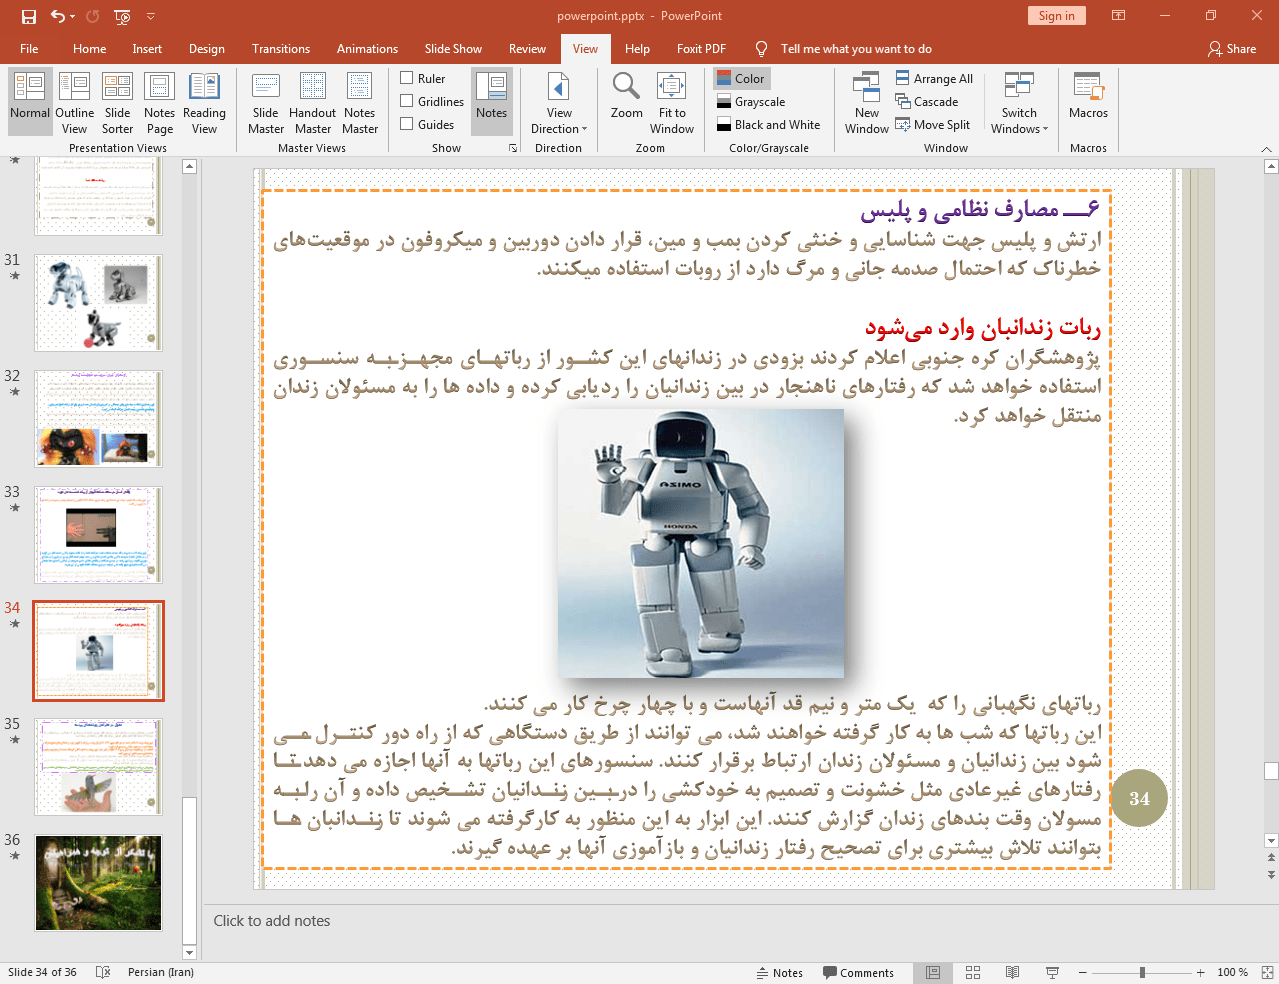Image resolution: width=1279 pixels, height=984 pixels.
Task: Click the Sign in button
Action: click(1056, 16)
